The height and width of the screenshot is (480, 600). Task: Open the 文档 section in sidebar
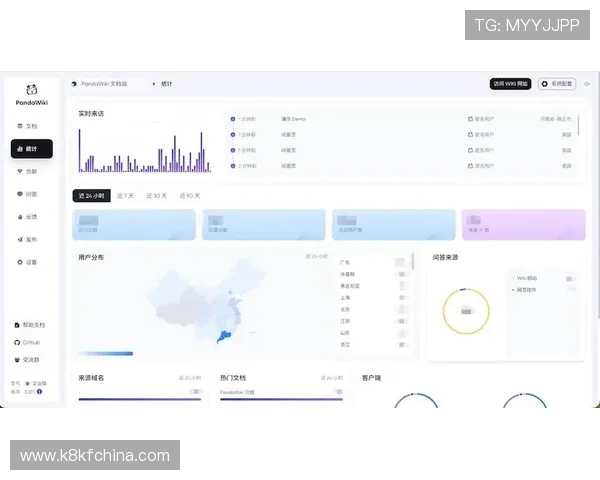(x=28, y=126)
